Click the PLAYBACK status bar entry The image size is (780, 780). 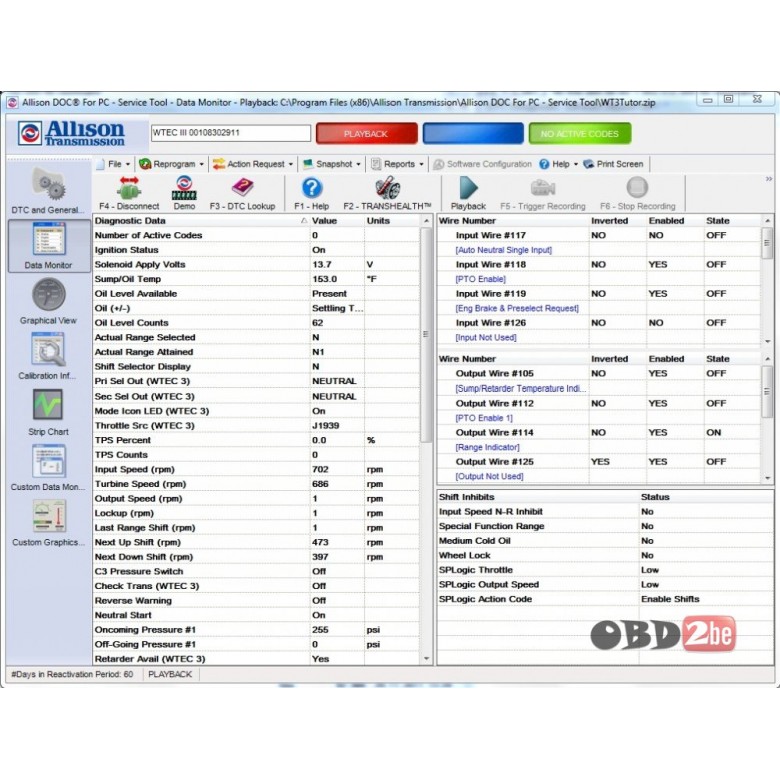click(170, 675)
